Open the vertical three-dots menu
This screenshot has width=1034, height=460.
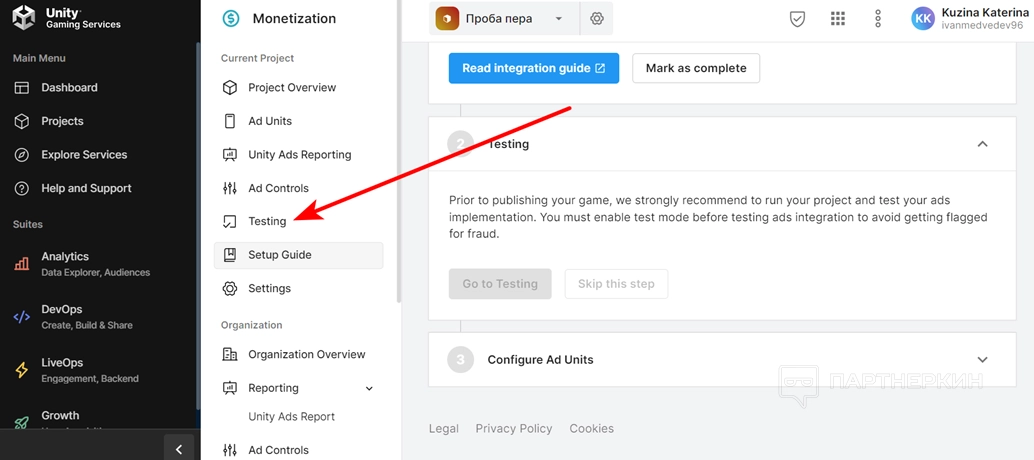click(x=878, y=19)
